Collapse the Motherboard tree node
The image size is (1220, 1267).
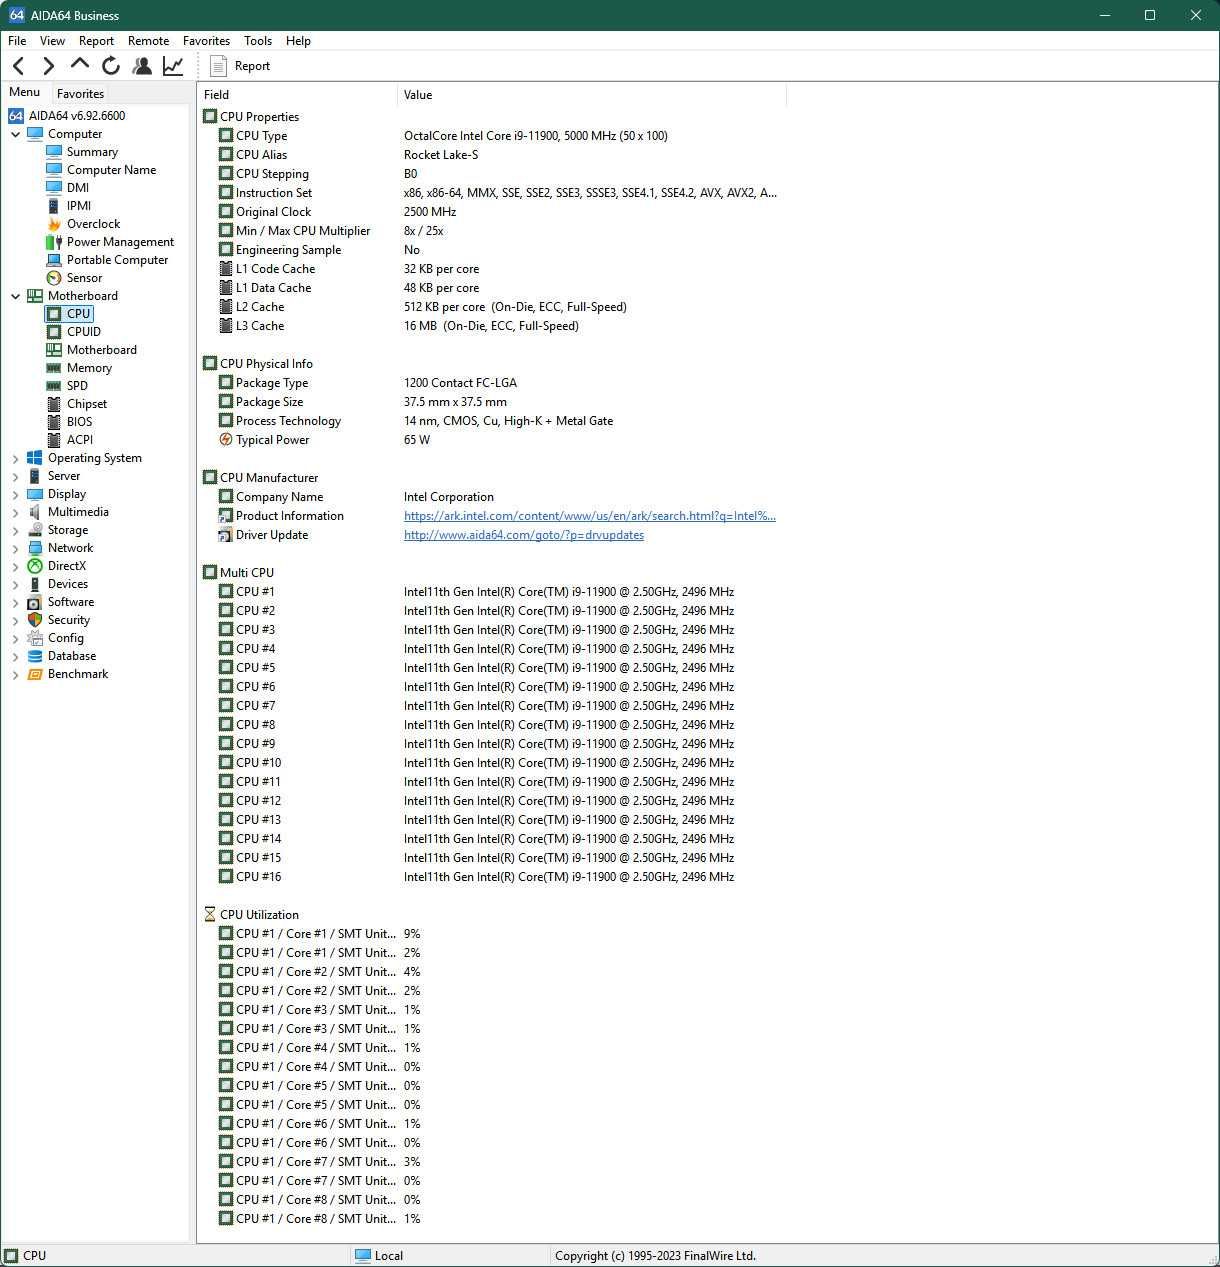pyautogui.click(x=15, y=296)
